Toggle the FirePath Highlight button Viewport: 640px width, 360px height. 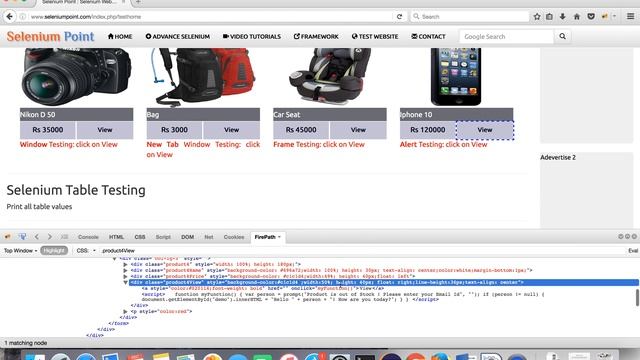54,251
